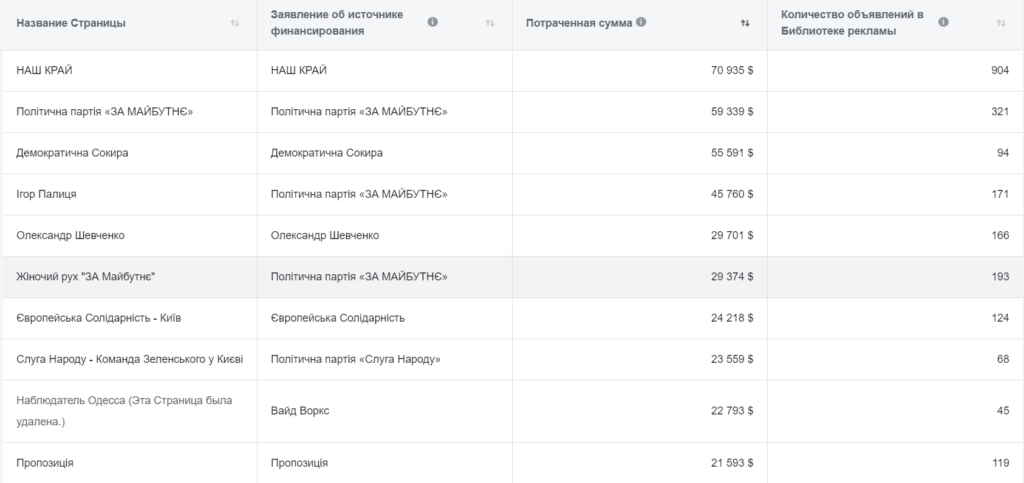Select funding source Пропозиція cell

(x=299, y=463)
